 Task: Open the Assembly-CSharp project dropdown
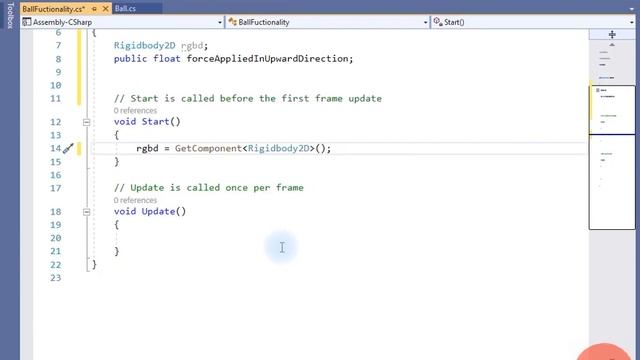tap(122, 22)
